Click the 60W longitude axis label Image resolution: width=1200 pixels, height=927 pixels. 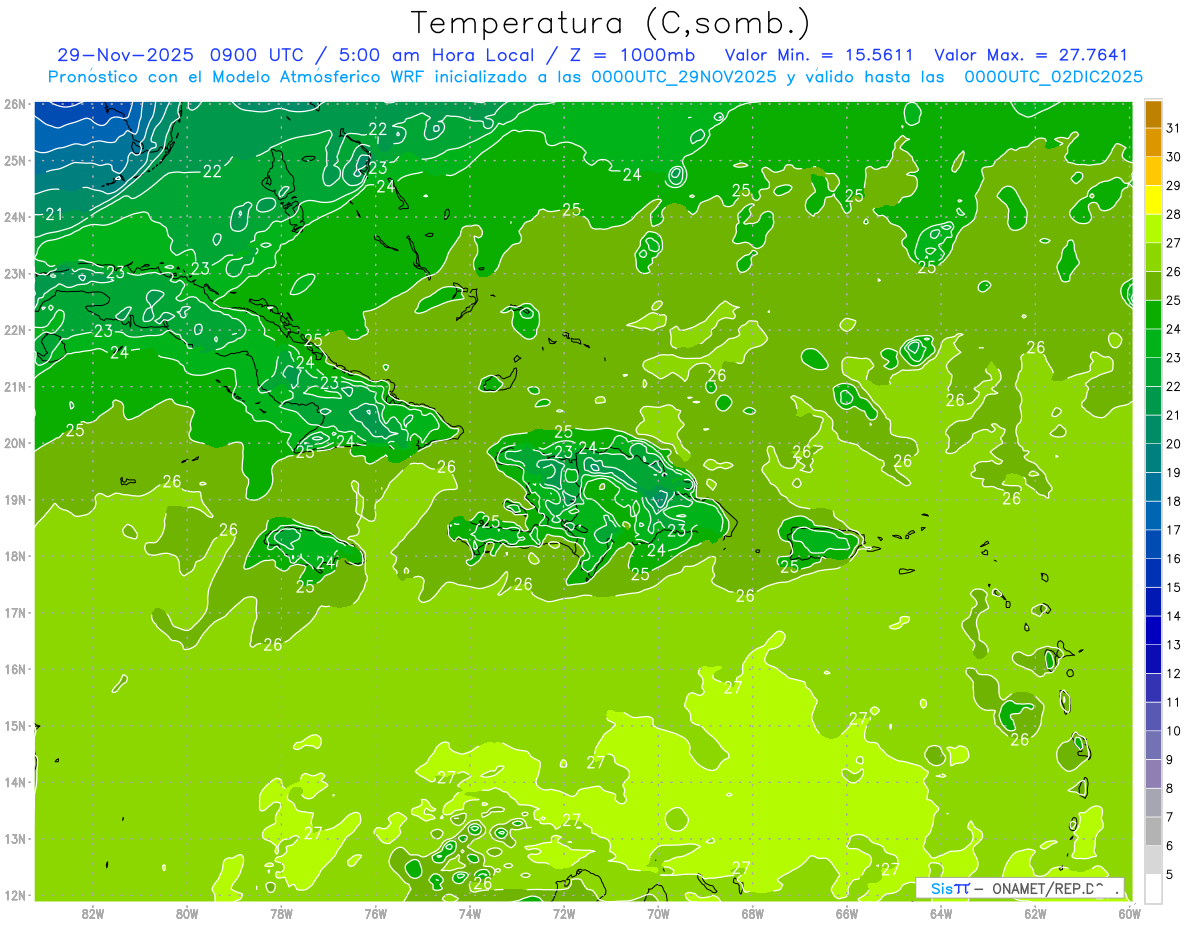point(1130,912)
